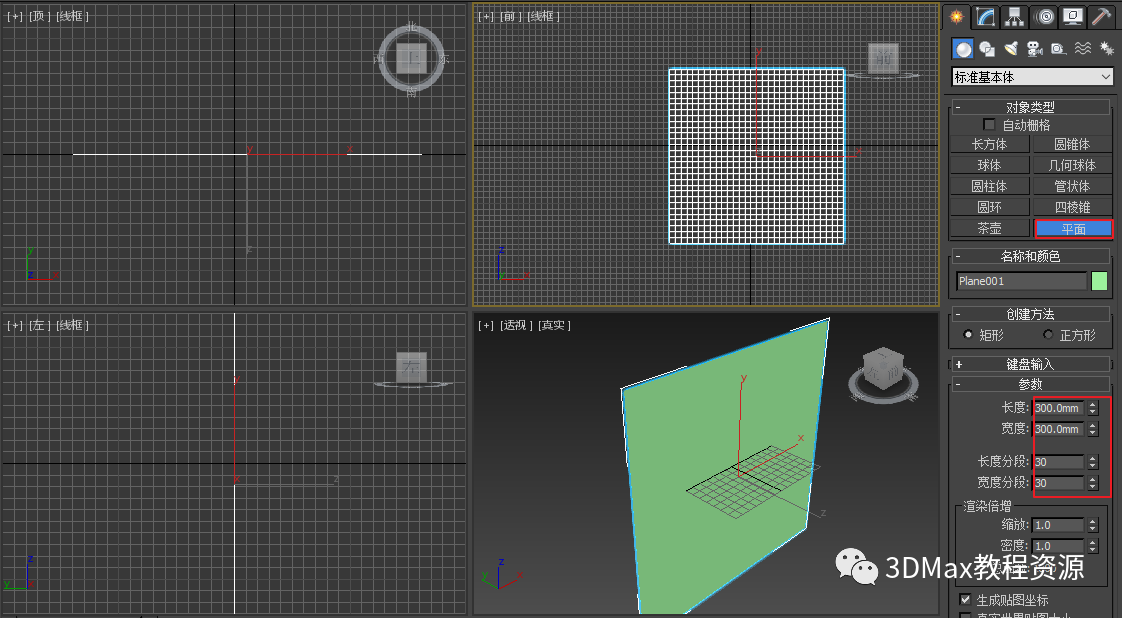Open the Utilities hammer tab
The image size is (1122, 618).
click(1102, 16)
